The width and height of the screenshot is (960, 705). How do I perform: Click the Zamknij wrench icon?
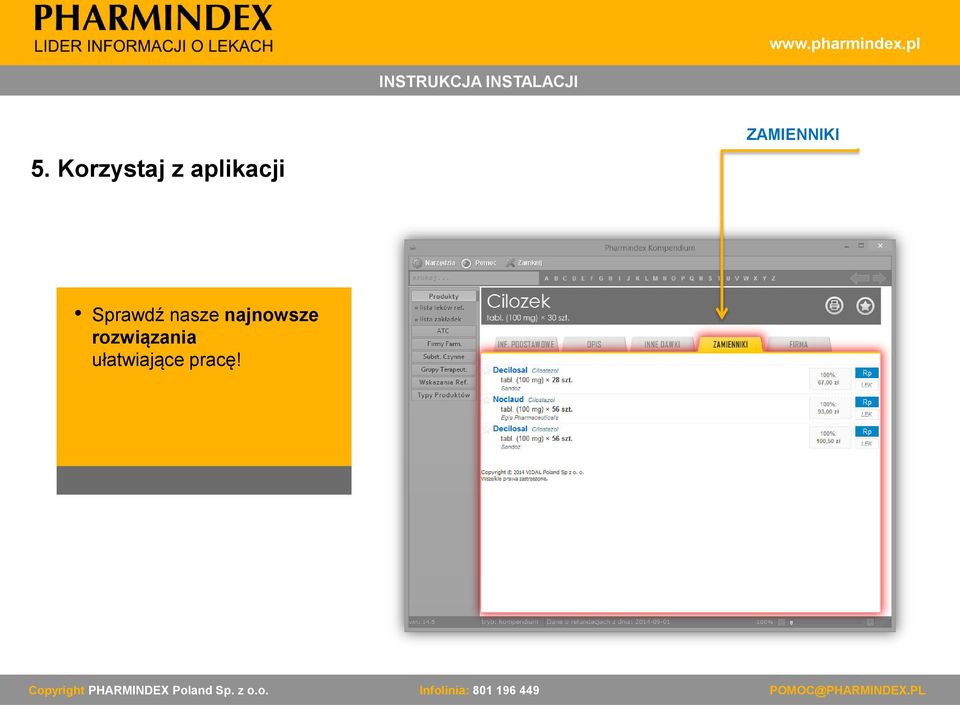(x=510, y=263)
